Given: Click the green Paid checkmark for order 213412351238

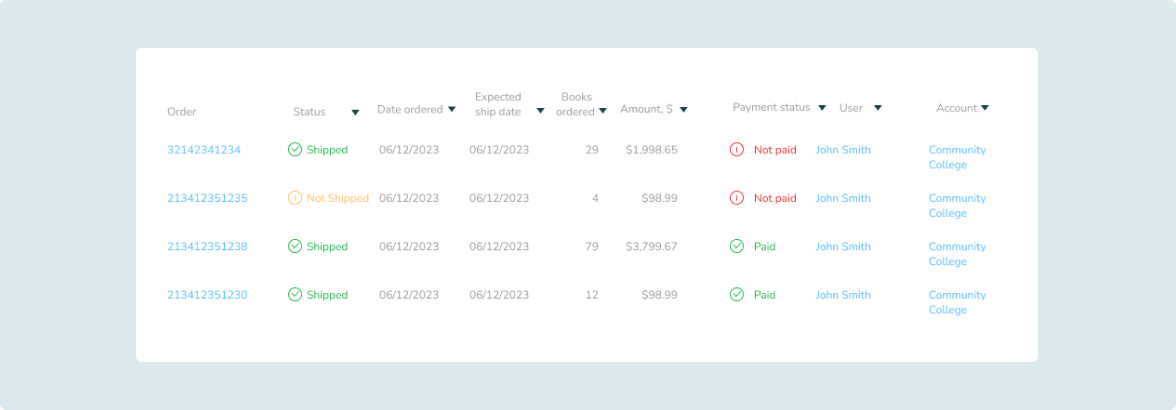Looking at the screenshot, I should point(736,246).
